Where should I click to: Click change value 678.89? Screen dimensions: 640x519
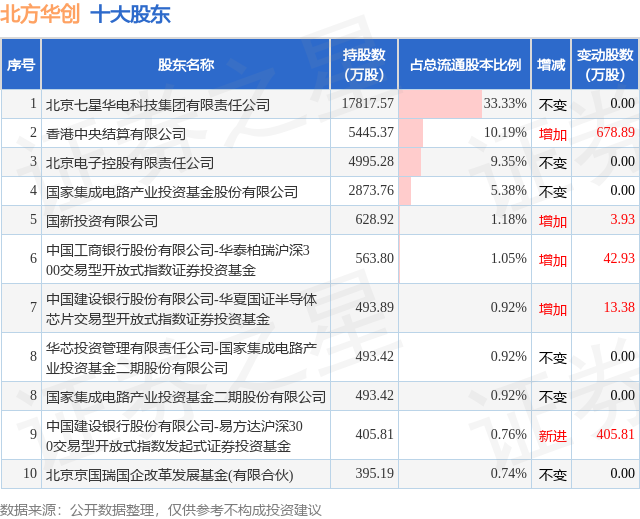click(x=616, y=132)
